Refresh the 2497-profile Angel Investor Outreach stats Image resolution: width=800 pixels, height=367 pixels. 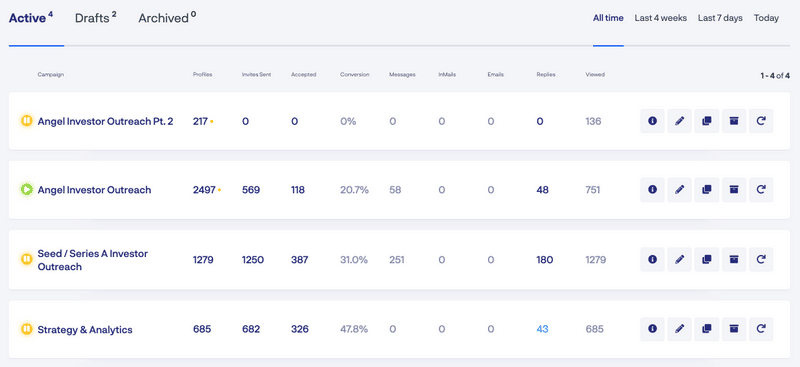coord(761,189)
